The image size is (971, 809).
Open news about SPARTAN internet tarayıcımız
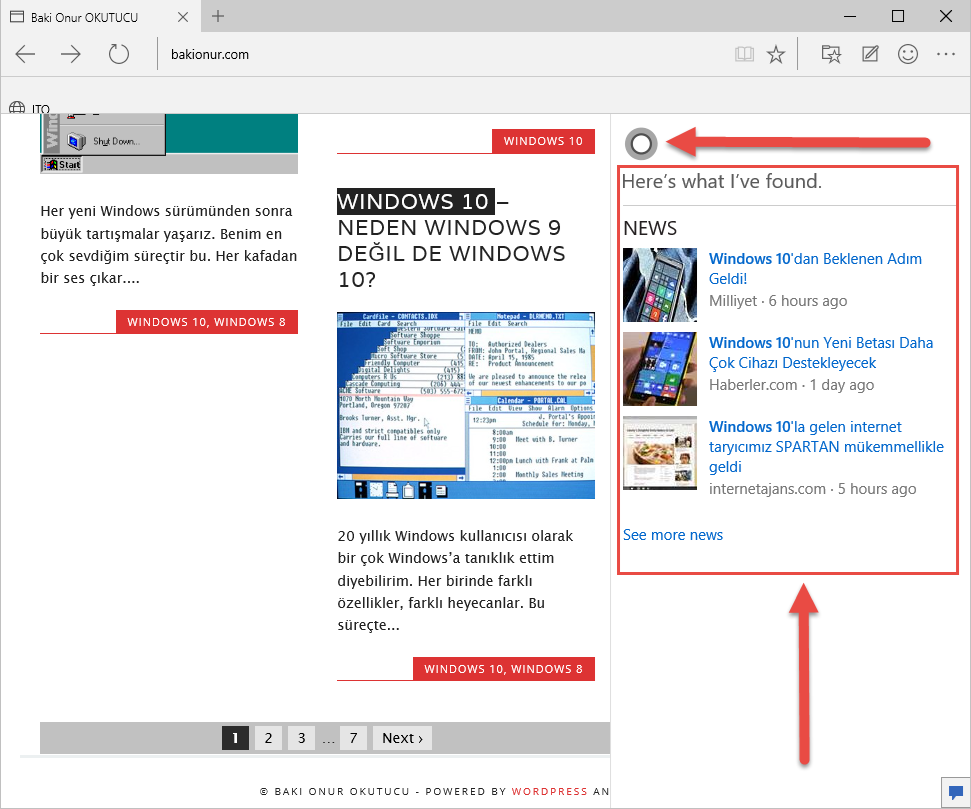(x=826, y=447)
